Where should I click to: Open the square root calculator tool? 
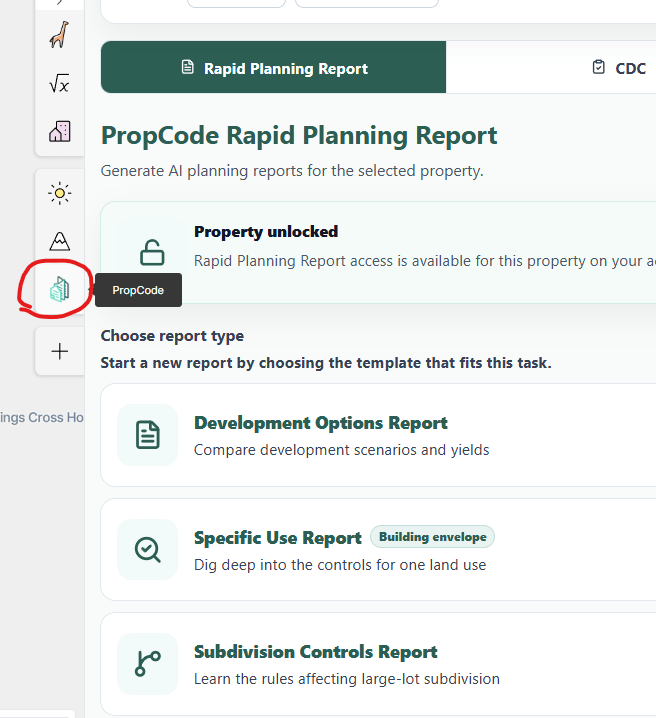60,83
